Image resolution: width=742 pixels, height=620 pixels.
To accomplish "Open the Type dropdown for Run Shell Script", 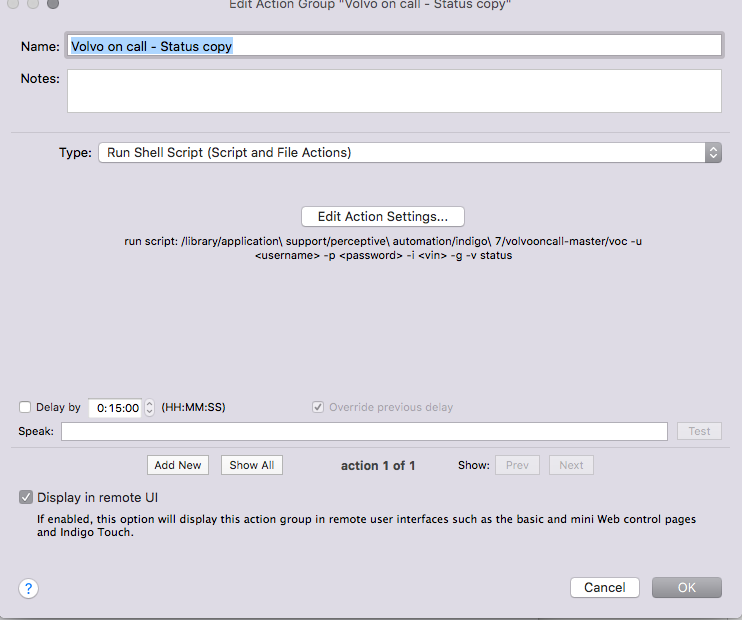I will (410, 152).
